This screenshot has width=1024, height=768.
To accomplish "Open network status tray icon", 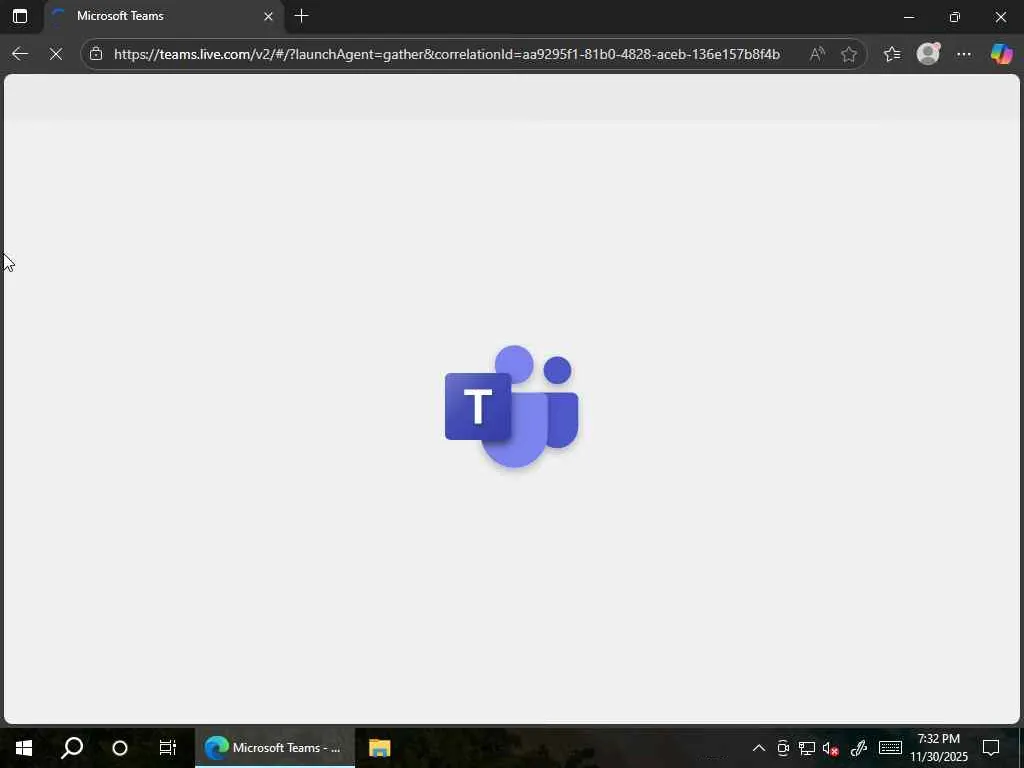I will [807, 748].
